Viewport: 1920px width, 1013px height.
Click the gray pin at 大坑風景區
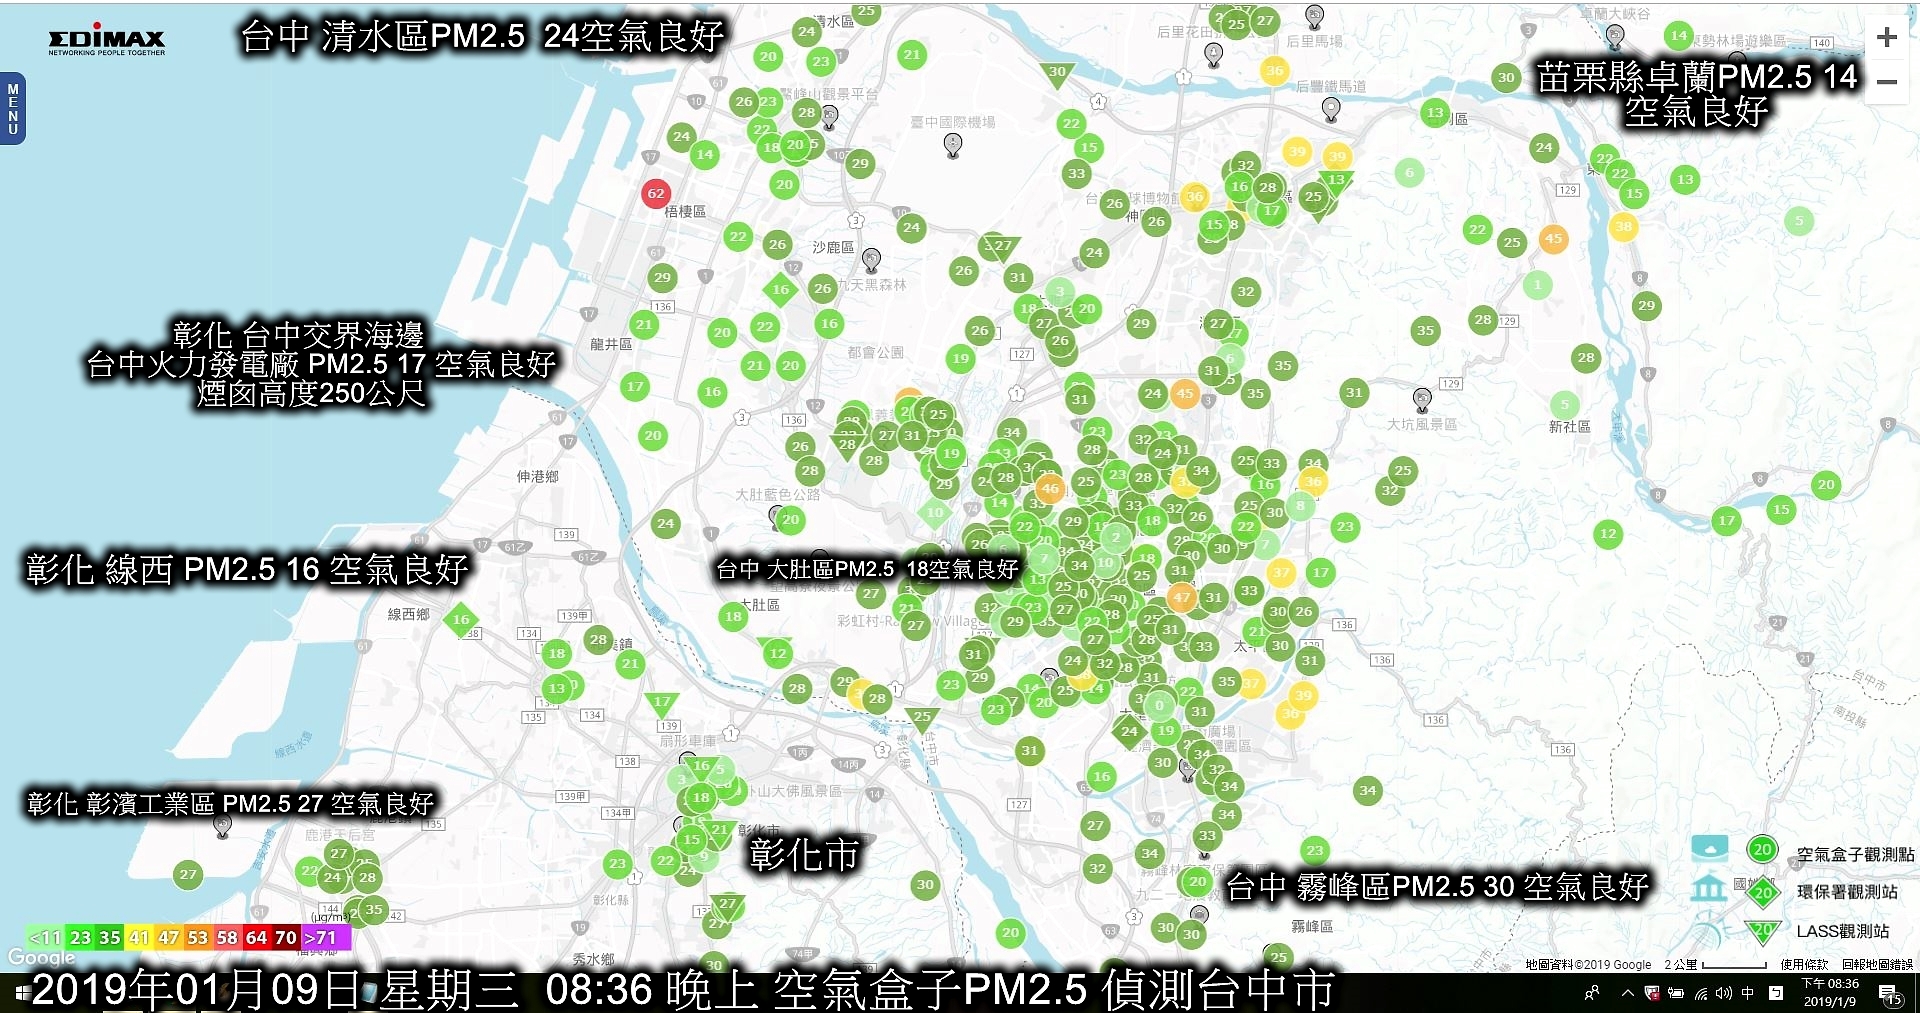(1422, 400)
